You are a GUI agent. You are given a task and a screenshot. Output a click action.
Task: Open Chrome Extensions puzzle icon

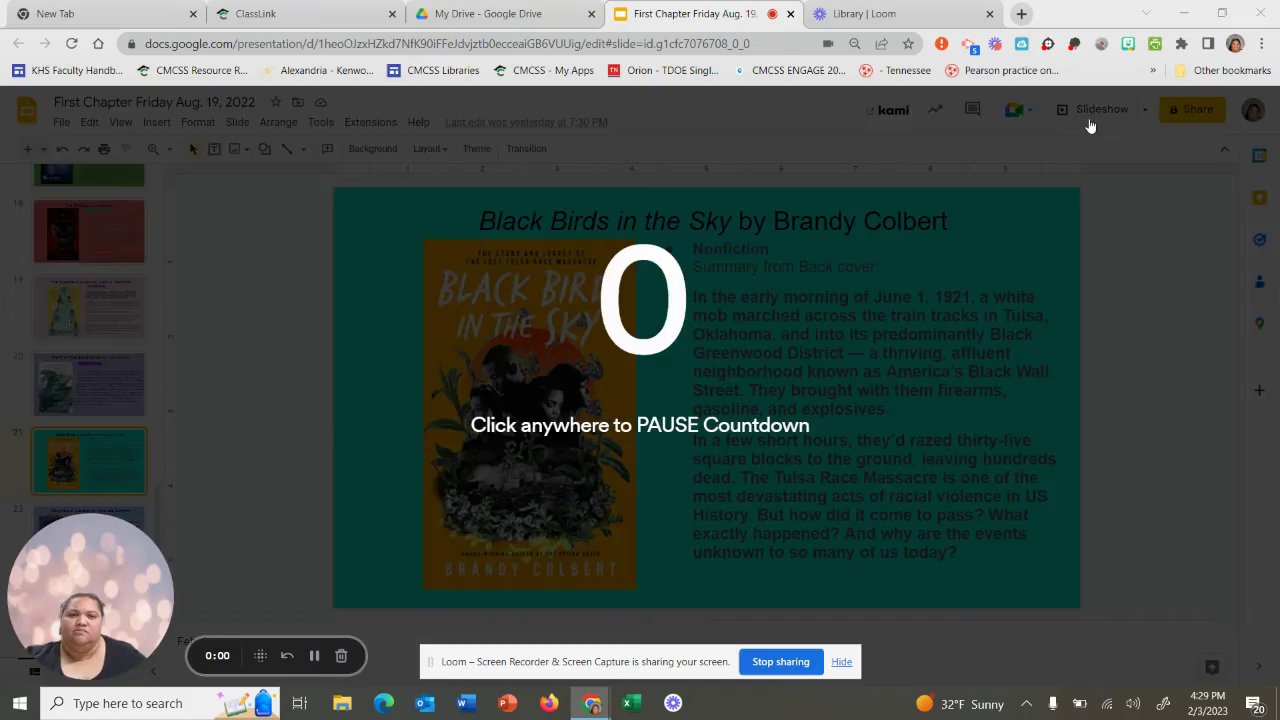pos(1181,44)
